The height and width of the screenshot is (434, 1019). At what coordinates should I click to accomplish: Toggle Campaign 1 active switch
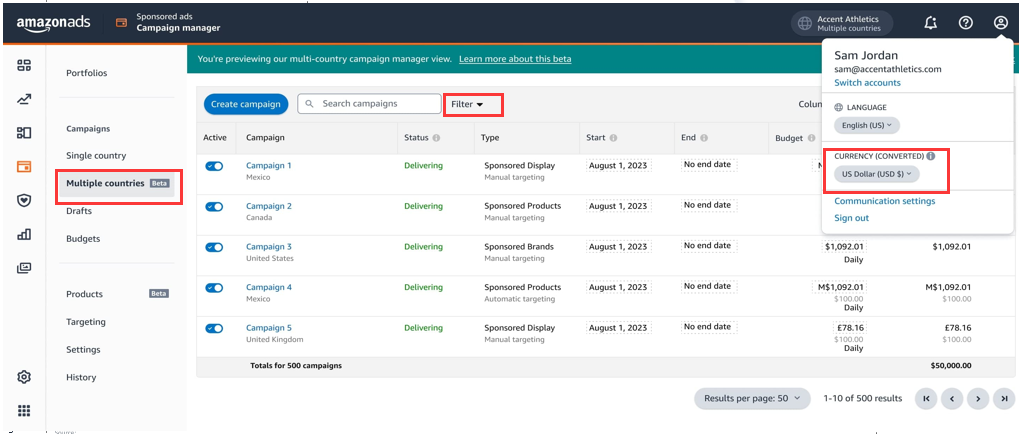point(214,166)
